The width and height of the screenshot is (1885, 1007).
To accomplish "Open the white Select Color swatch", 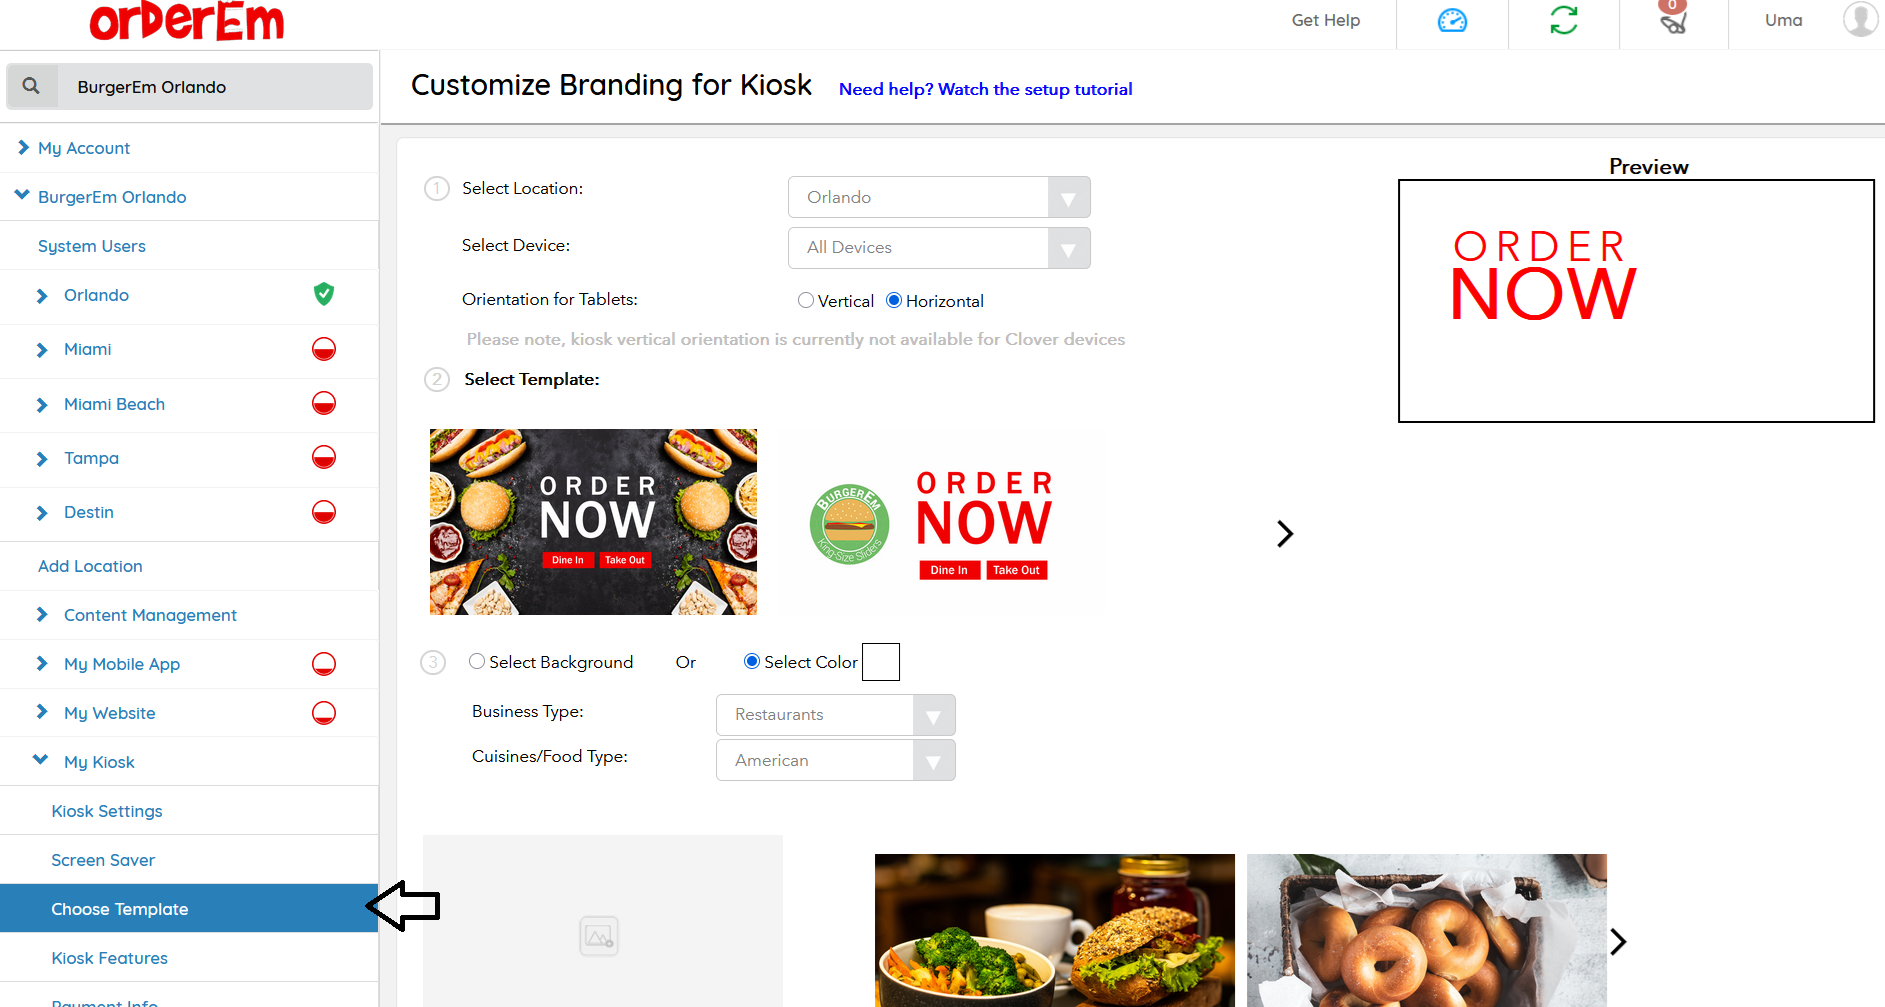I will pos(881,662).
